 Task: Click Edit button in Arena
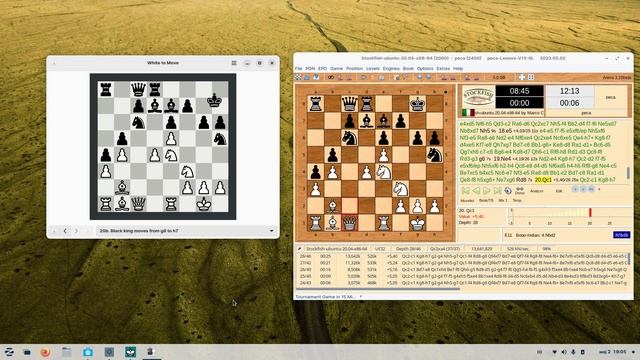tap(559, 191)
